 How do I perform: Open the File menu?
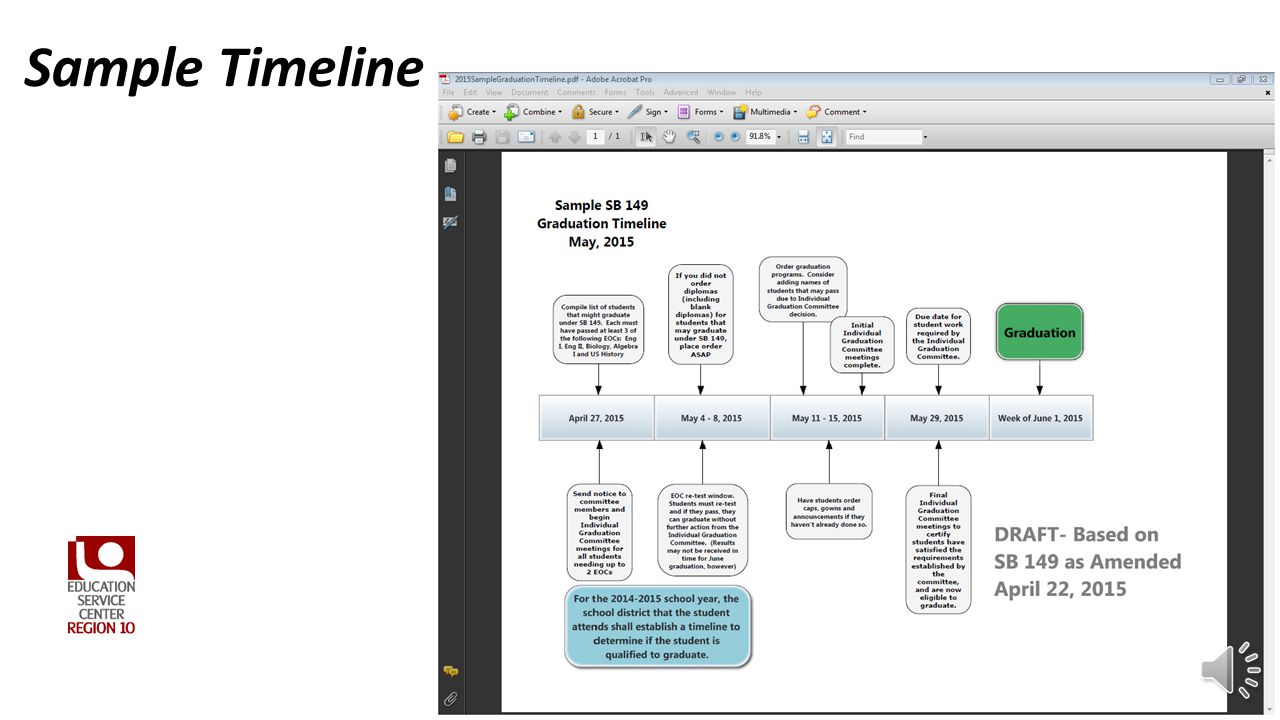click(449, 92)
